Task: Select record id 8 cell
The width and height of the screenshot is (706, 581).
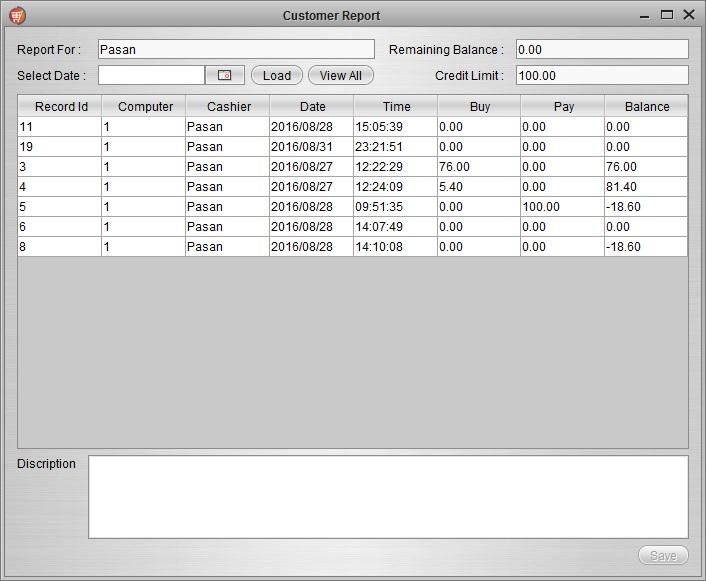Action: (60, 246)
